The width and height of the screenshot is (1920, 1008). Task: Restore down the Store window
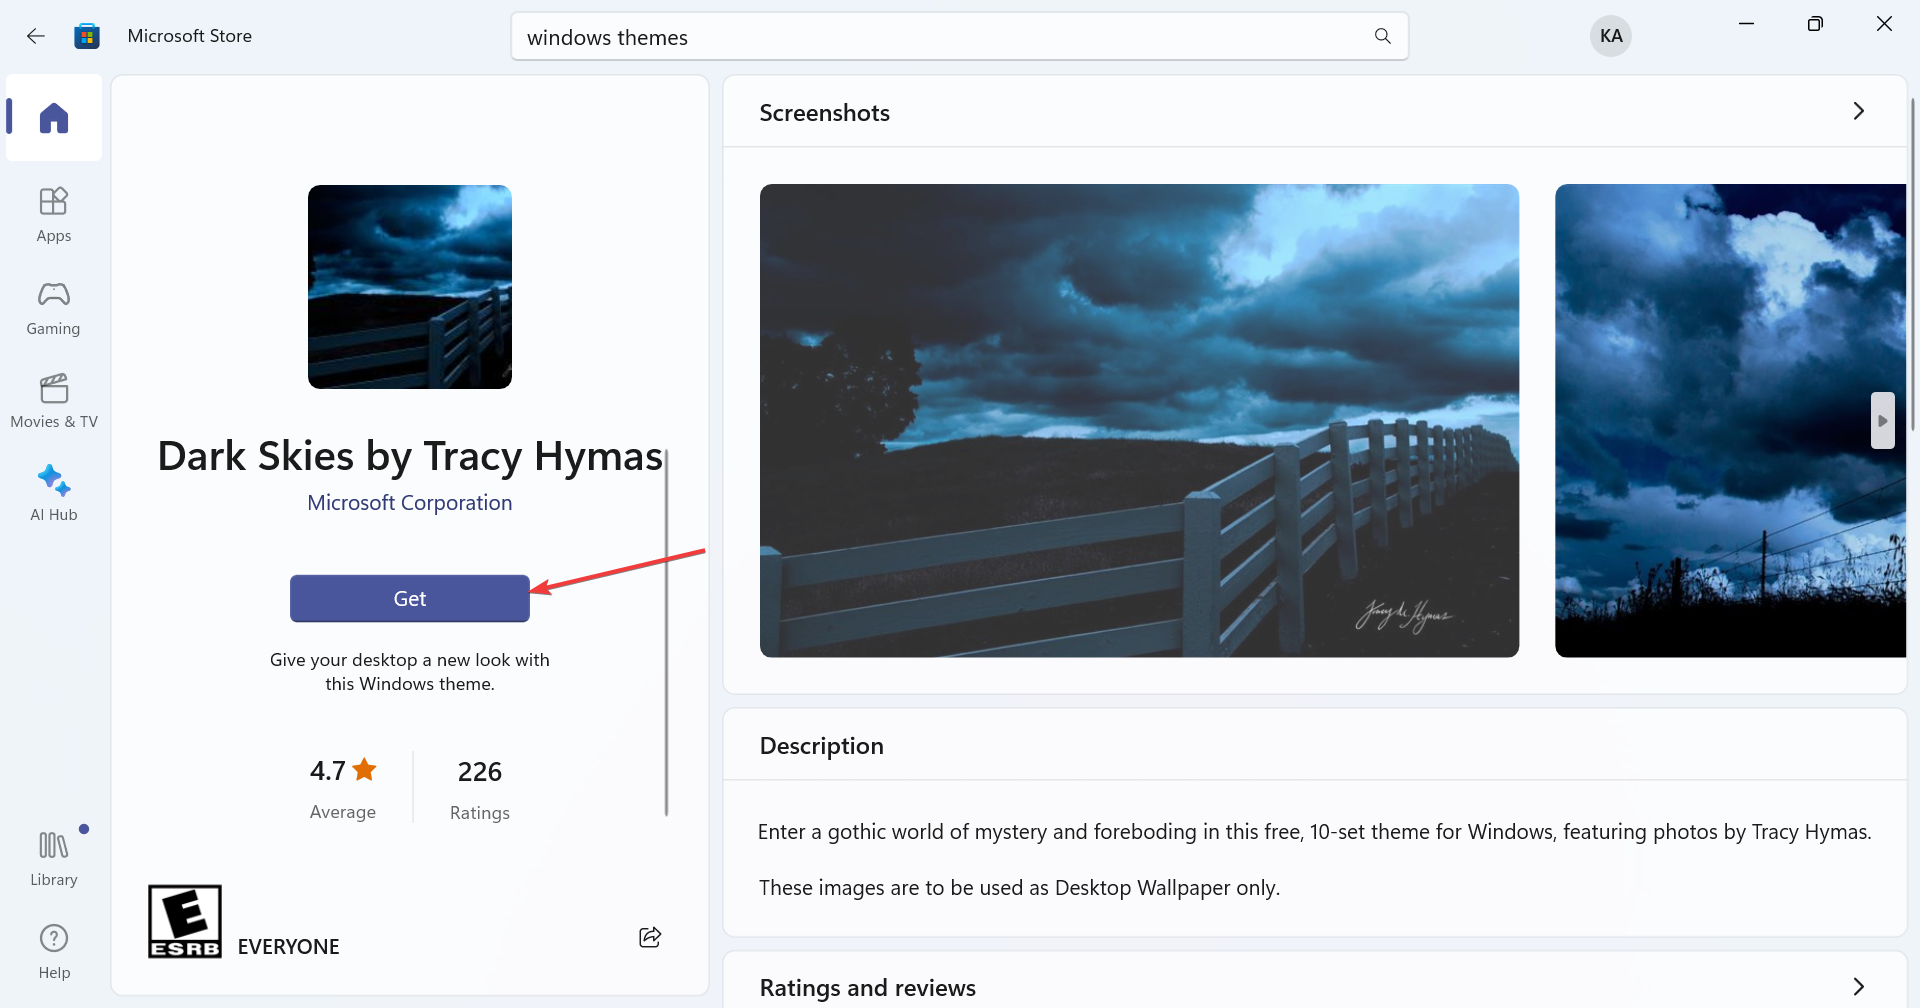point(1815,23)
